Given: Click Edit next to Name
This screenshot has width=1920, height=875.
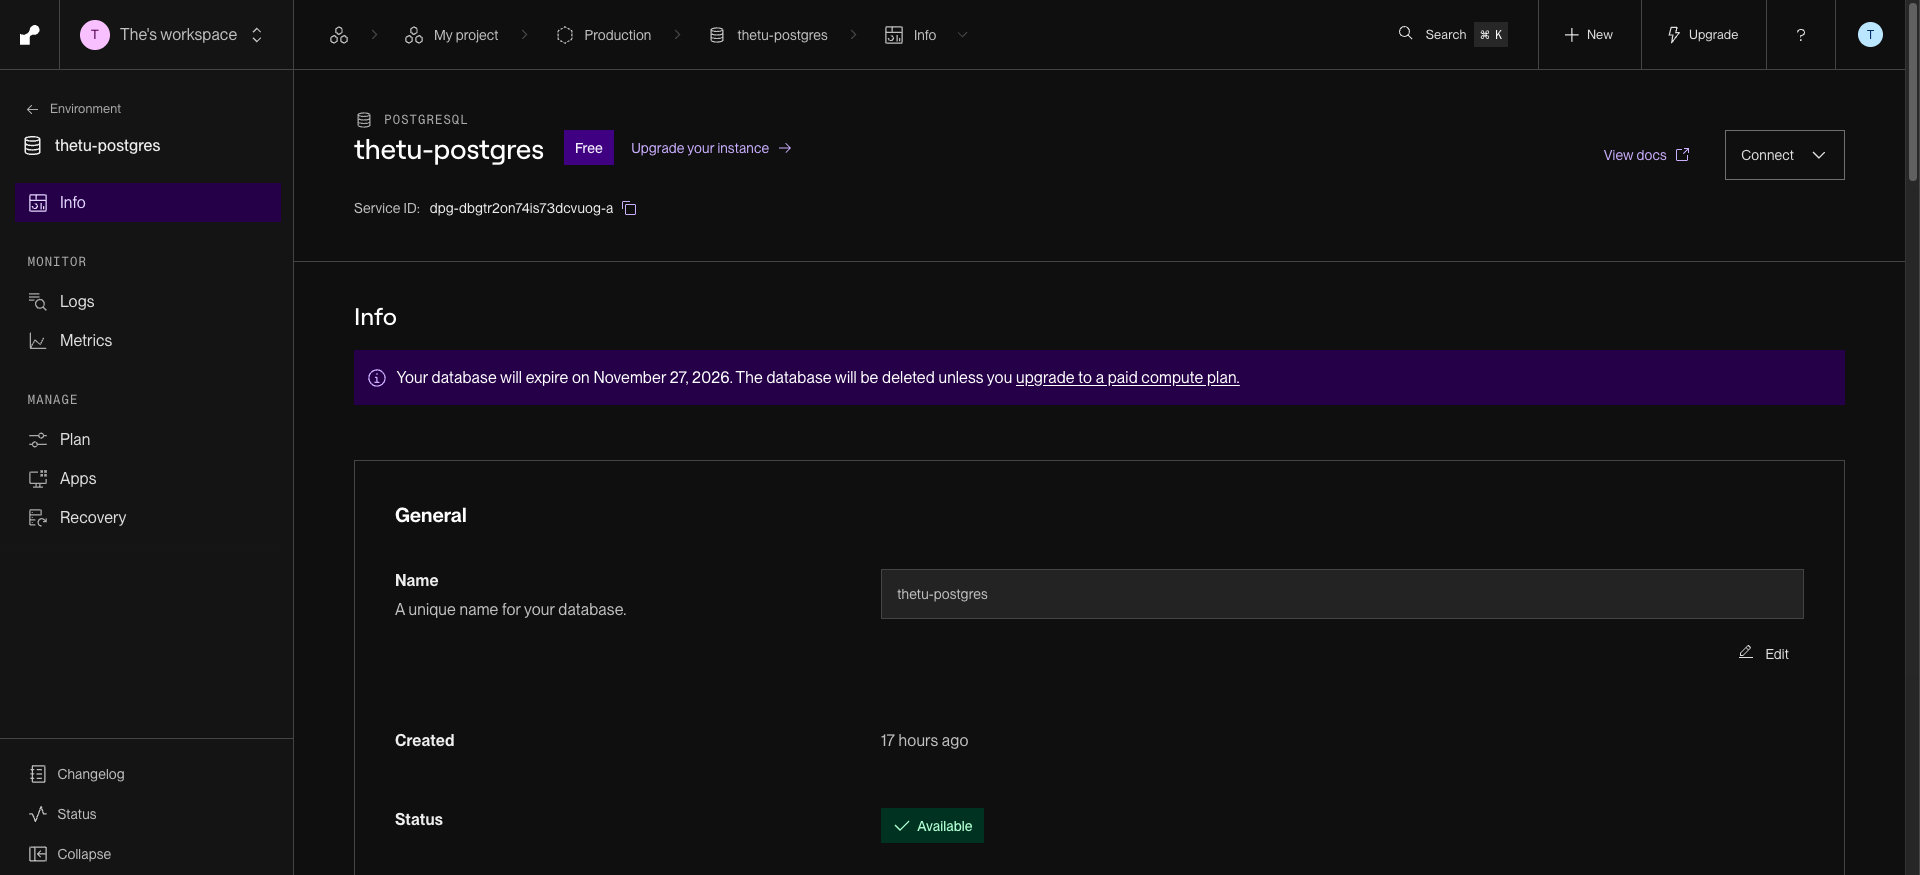Looking at the screenshot, I should coord(1764,653).
